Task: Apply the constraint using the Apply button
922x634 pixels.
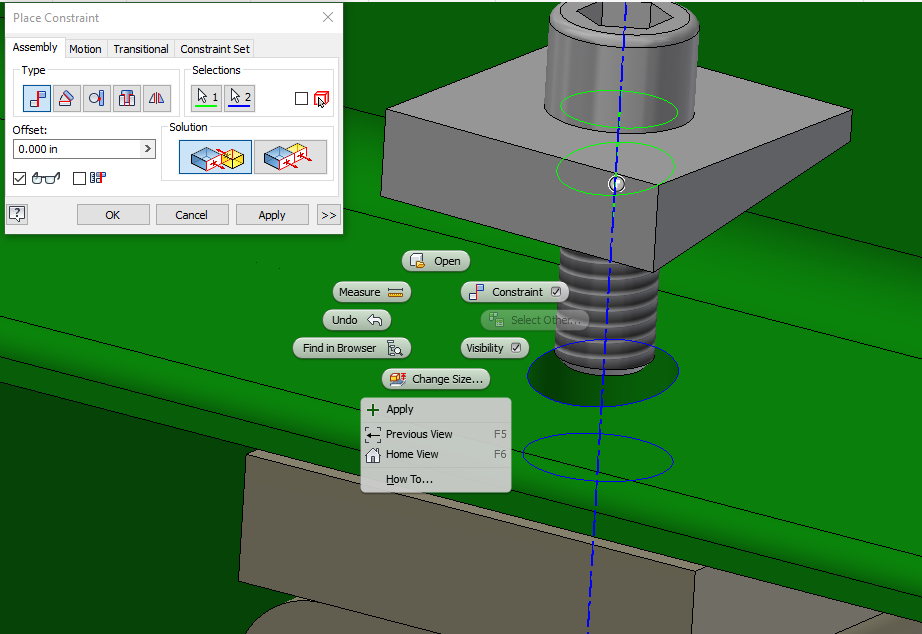Action: [x=272, y=214]
